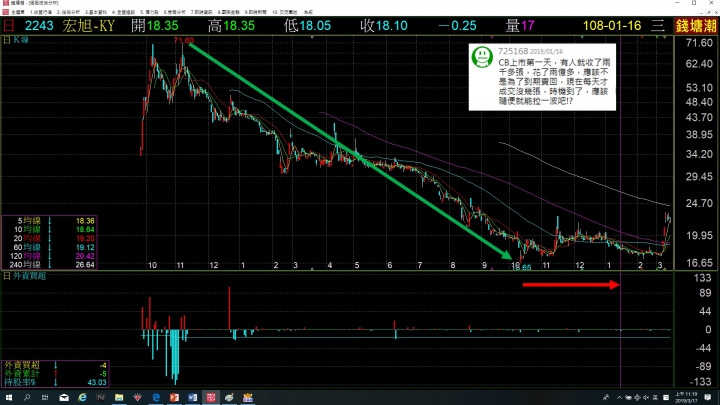
Task: Click the date 108-01-16 in header
Action: [612, 26]
